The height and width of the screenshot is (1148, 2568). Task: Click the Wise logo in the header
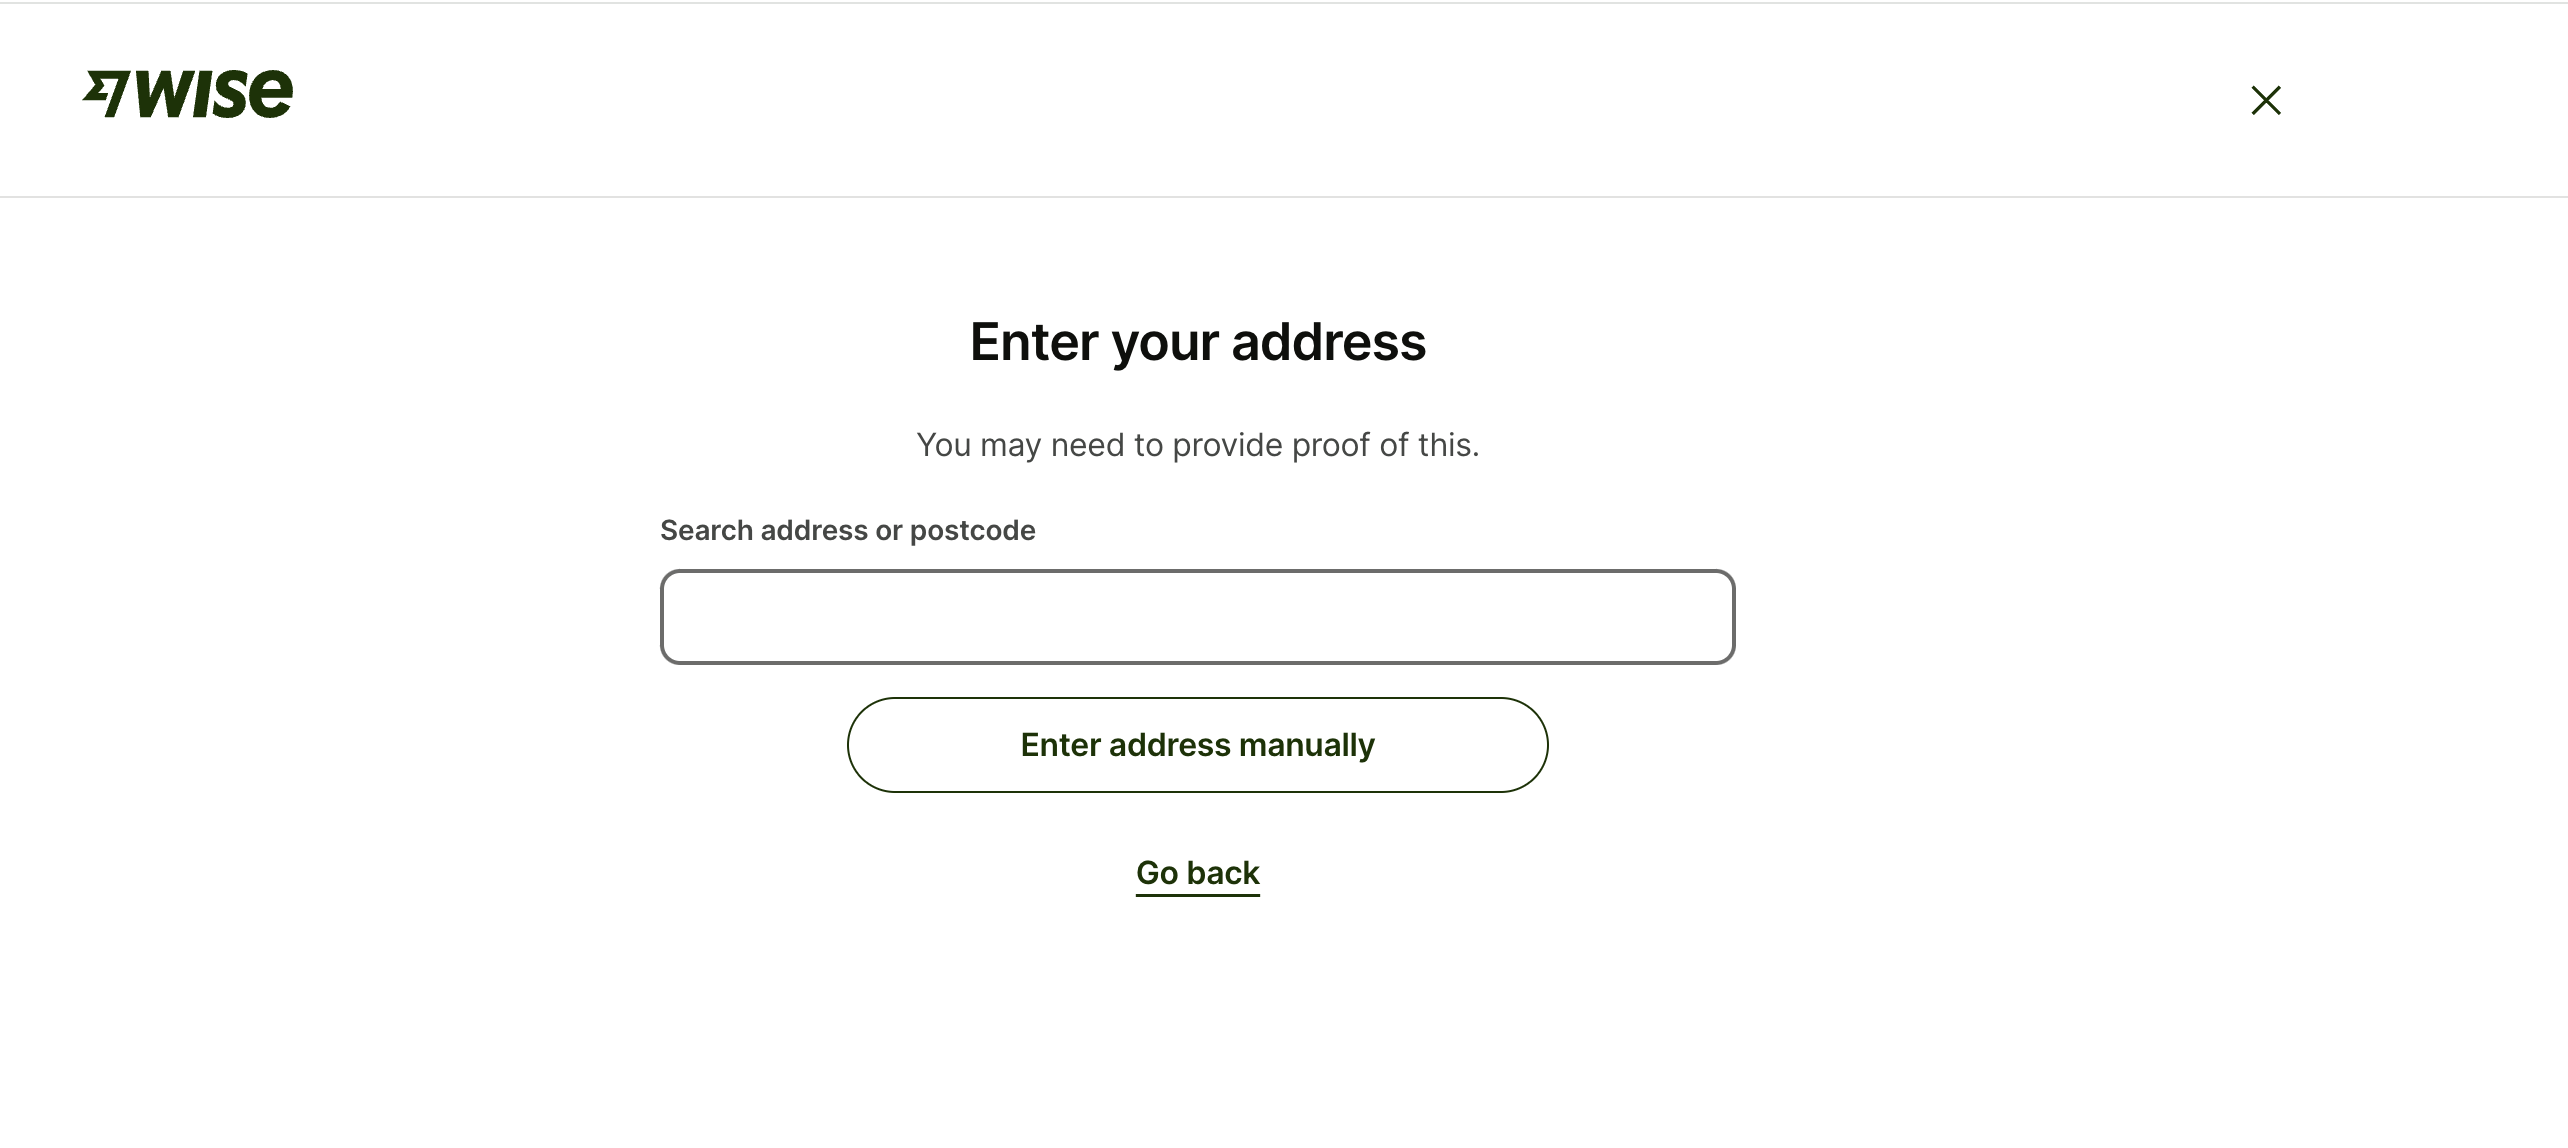click(188, 94)
